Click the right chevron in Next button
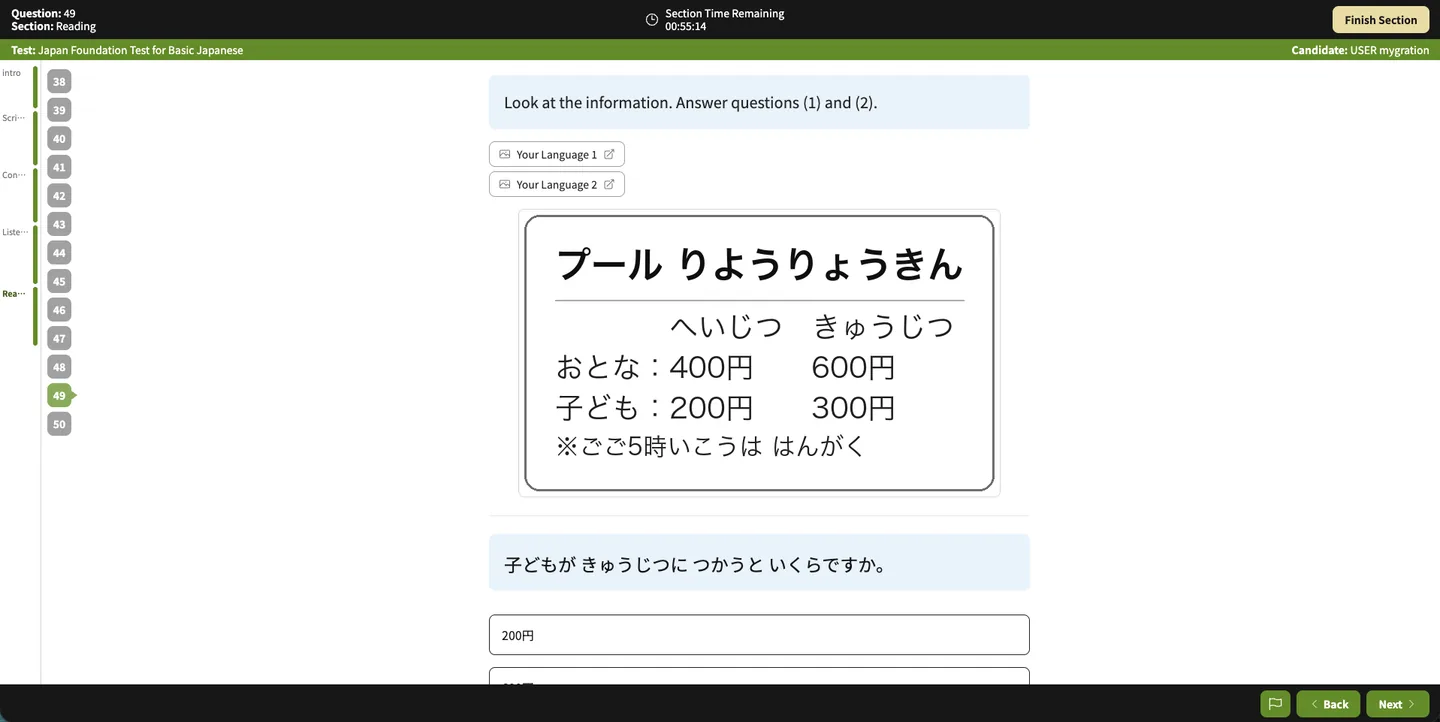The width and height of the screenshot is (1440, 722). 1412,704
